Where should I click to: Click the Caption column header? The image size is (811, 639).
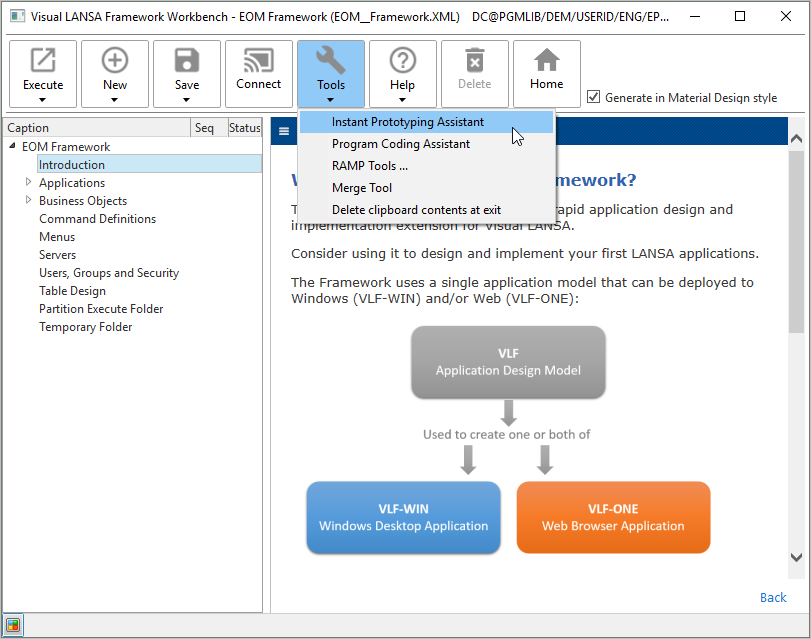click(97, 128)
